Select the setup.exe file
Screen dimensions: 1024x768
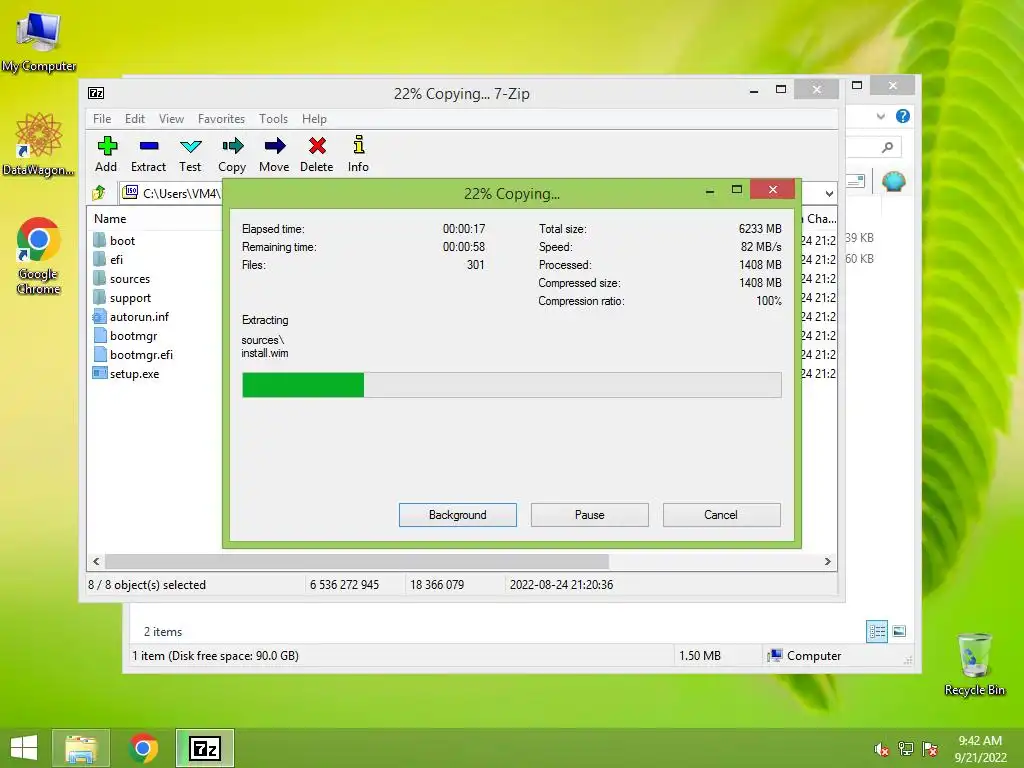126,374
